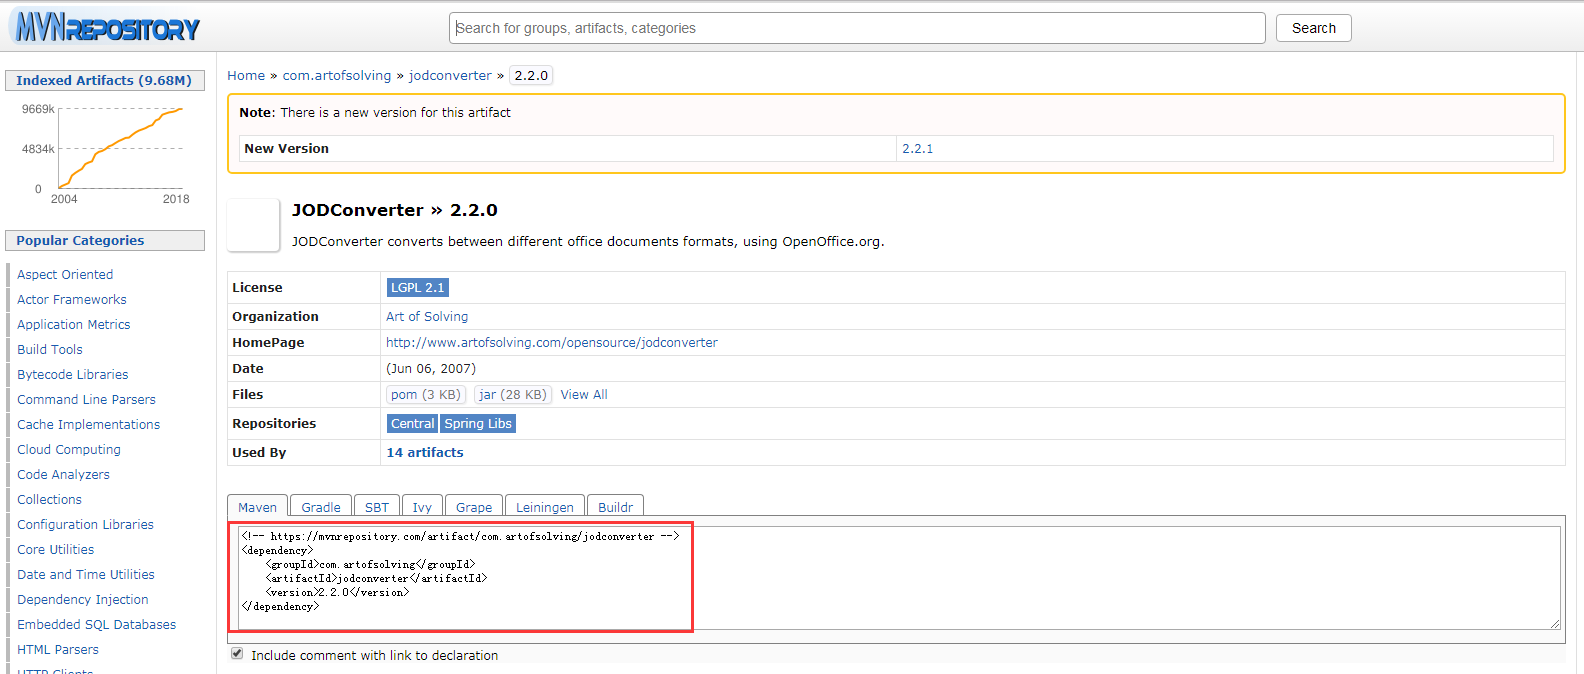Select the Maven tab

(x=257, y=506)
